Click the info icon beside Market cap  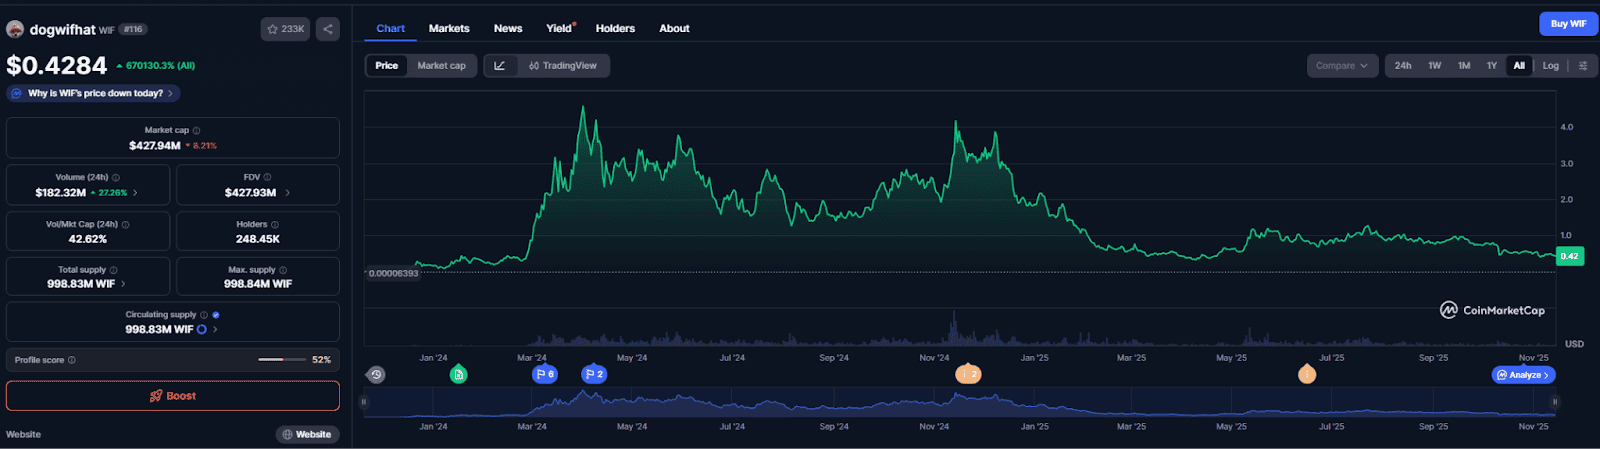point(196,131)
